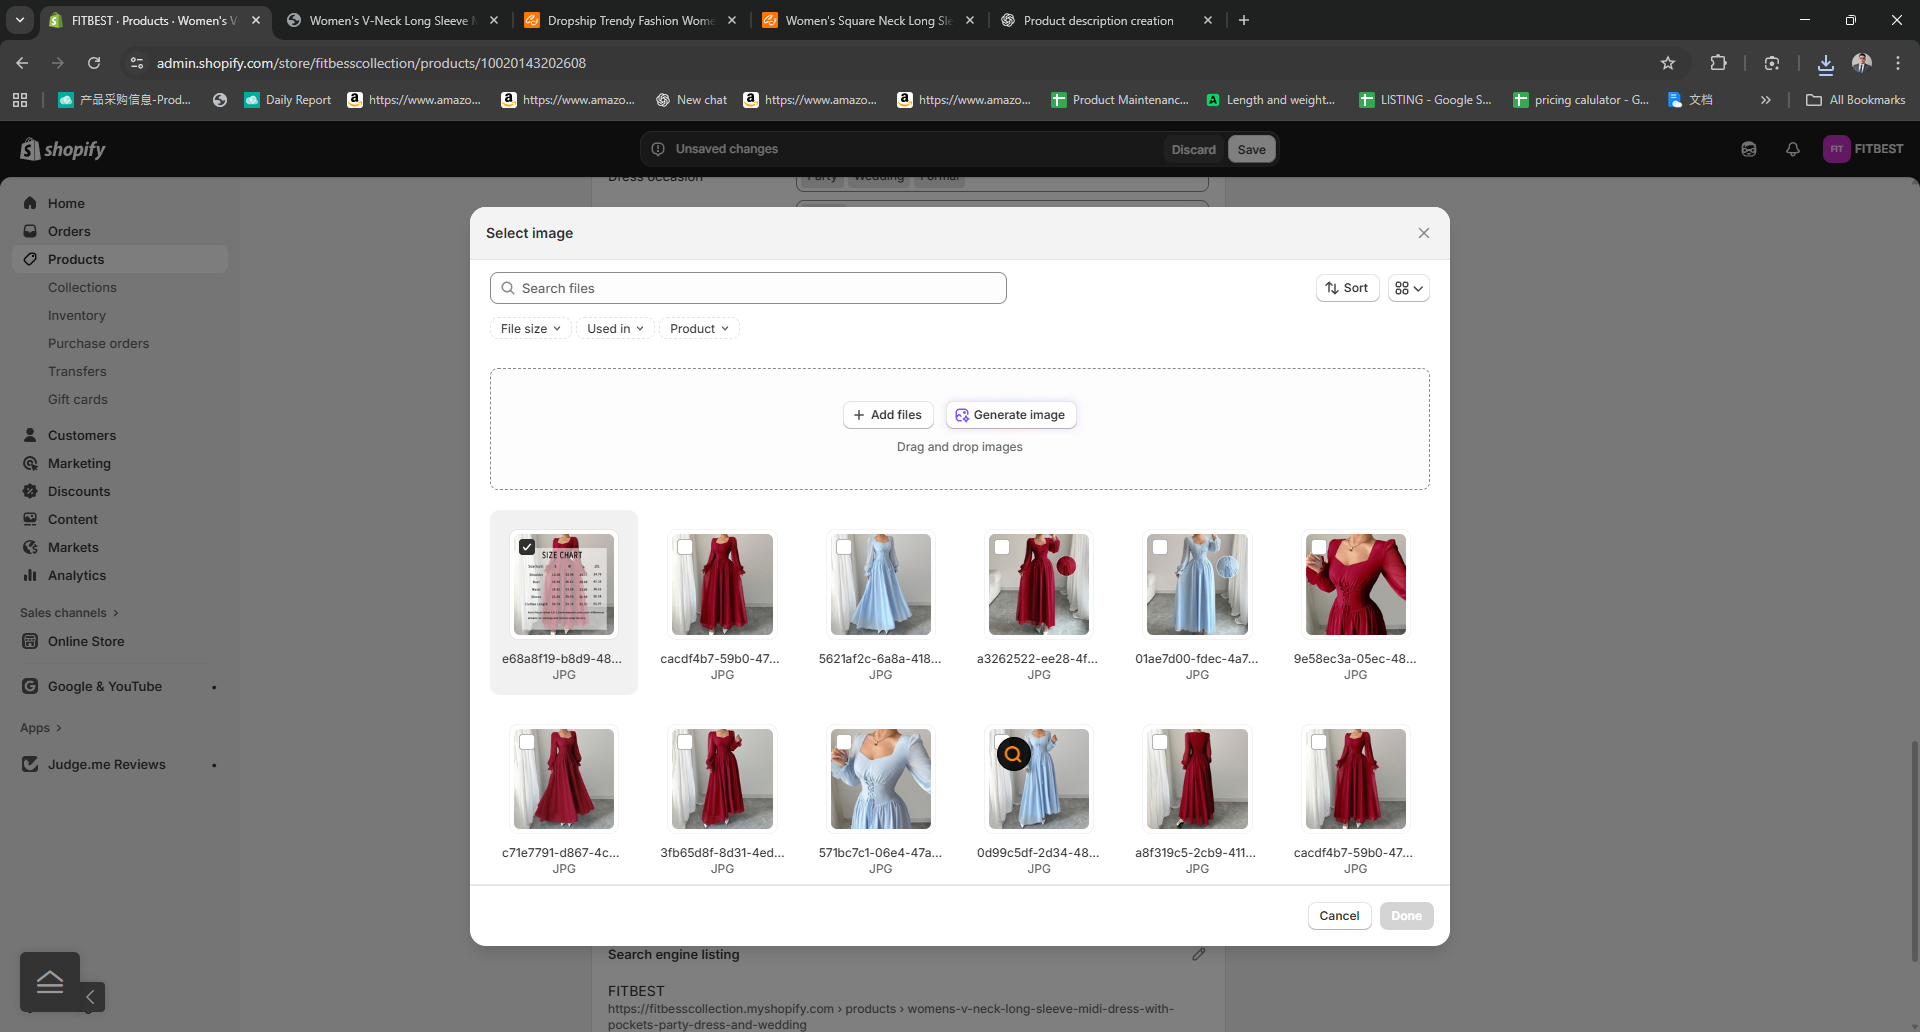The image size is (1920, 1032).
Task: Open the notifications bell
Action: pyautogui.click(x=1792, y=149)
